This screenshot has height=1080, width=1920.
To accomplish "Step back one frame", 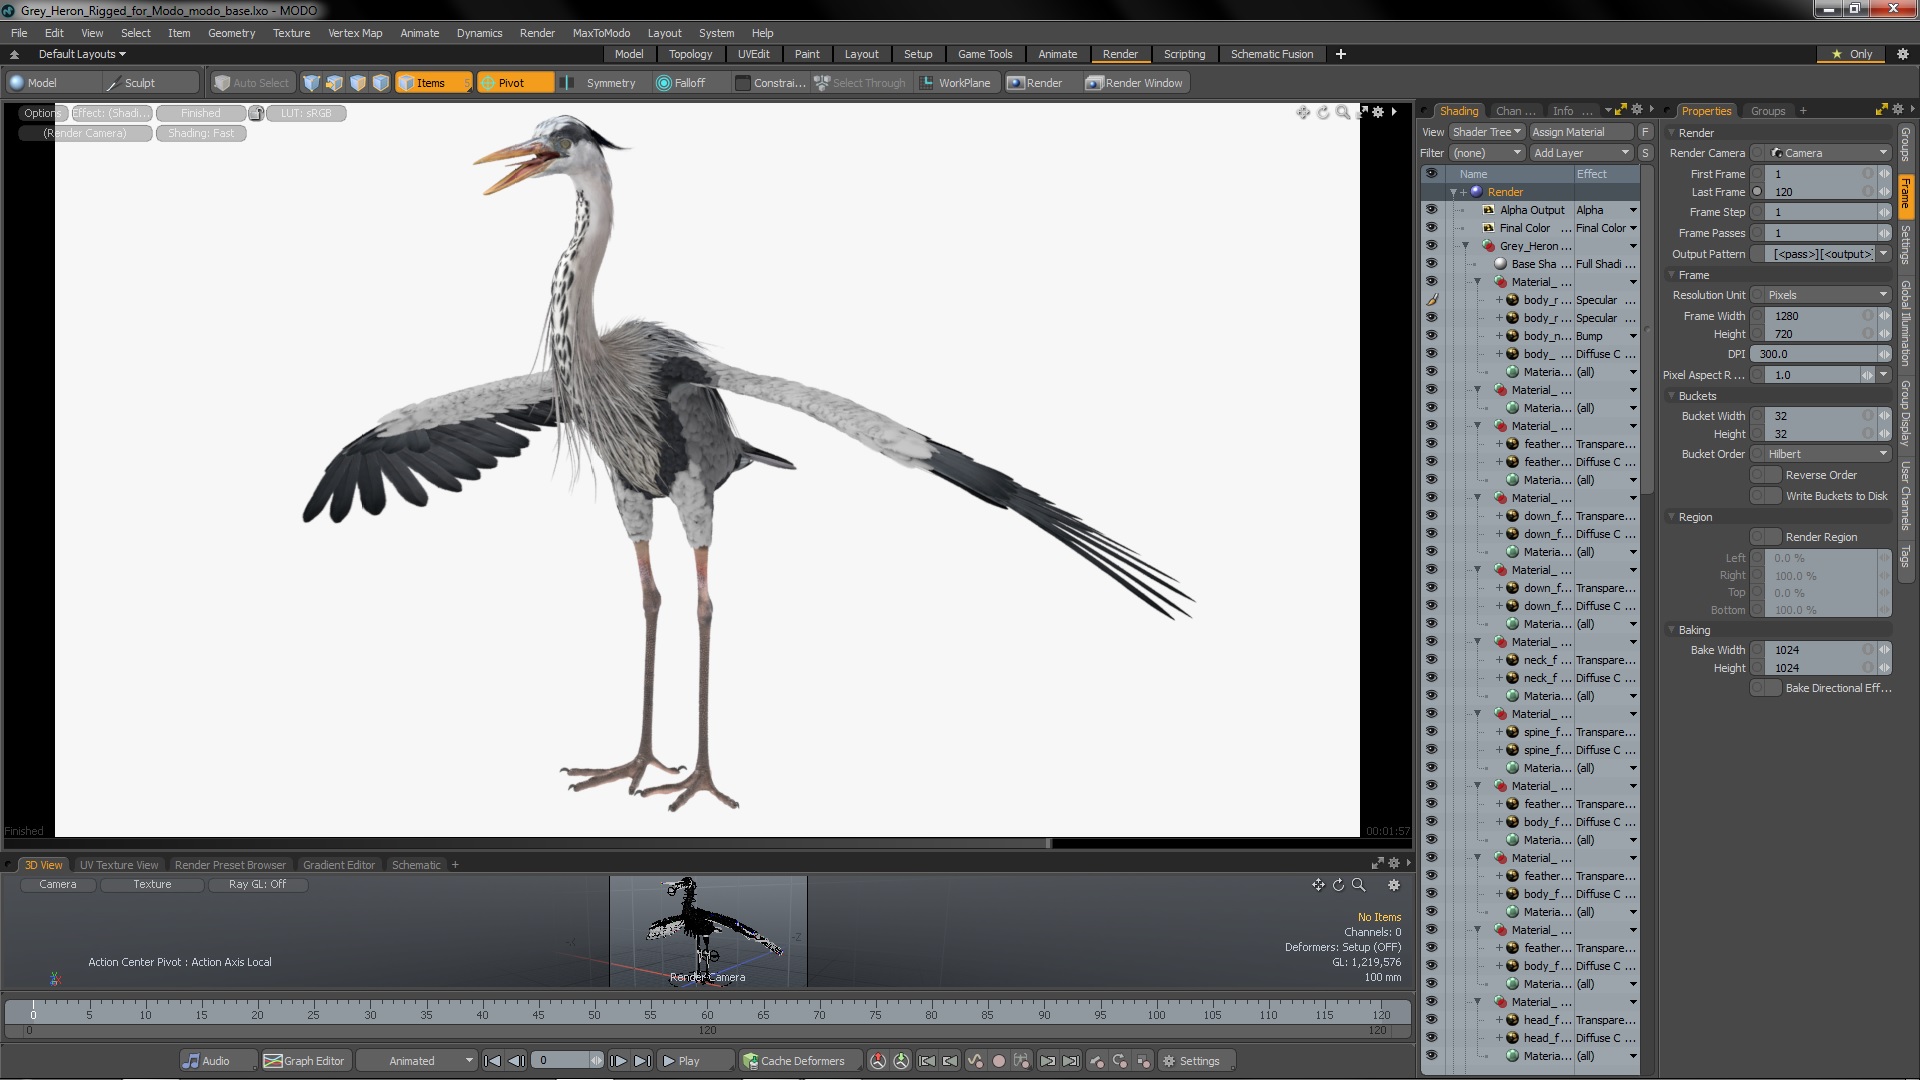I will tap(516, 1061).
